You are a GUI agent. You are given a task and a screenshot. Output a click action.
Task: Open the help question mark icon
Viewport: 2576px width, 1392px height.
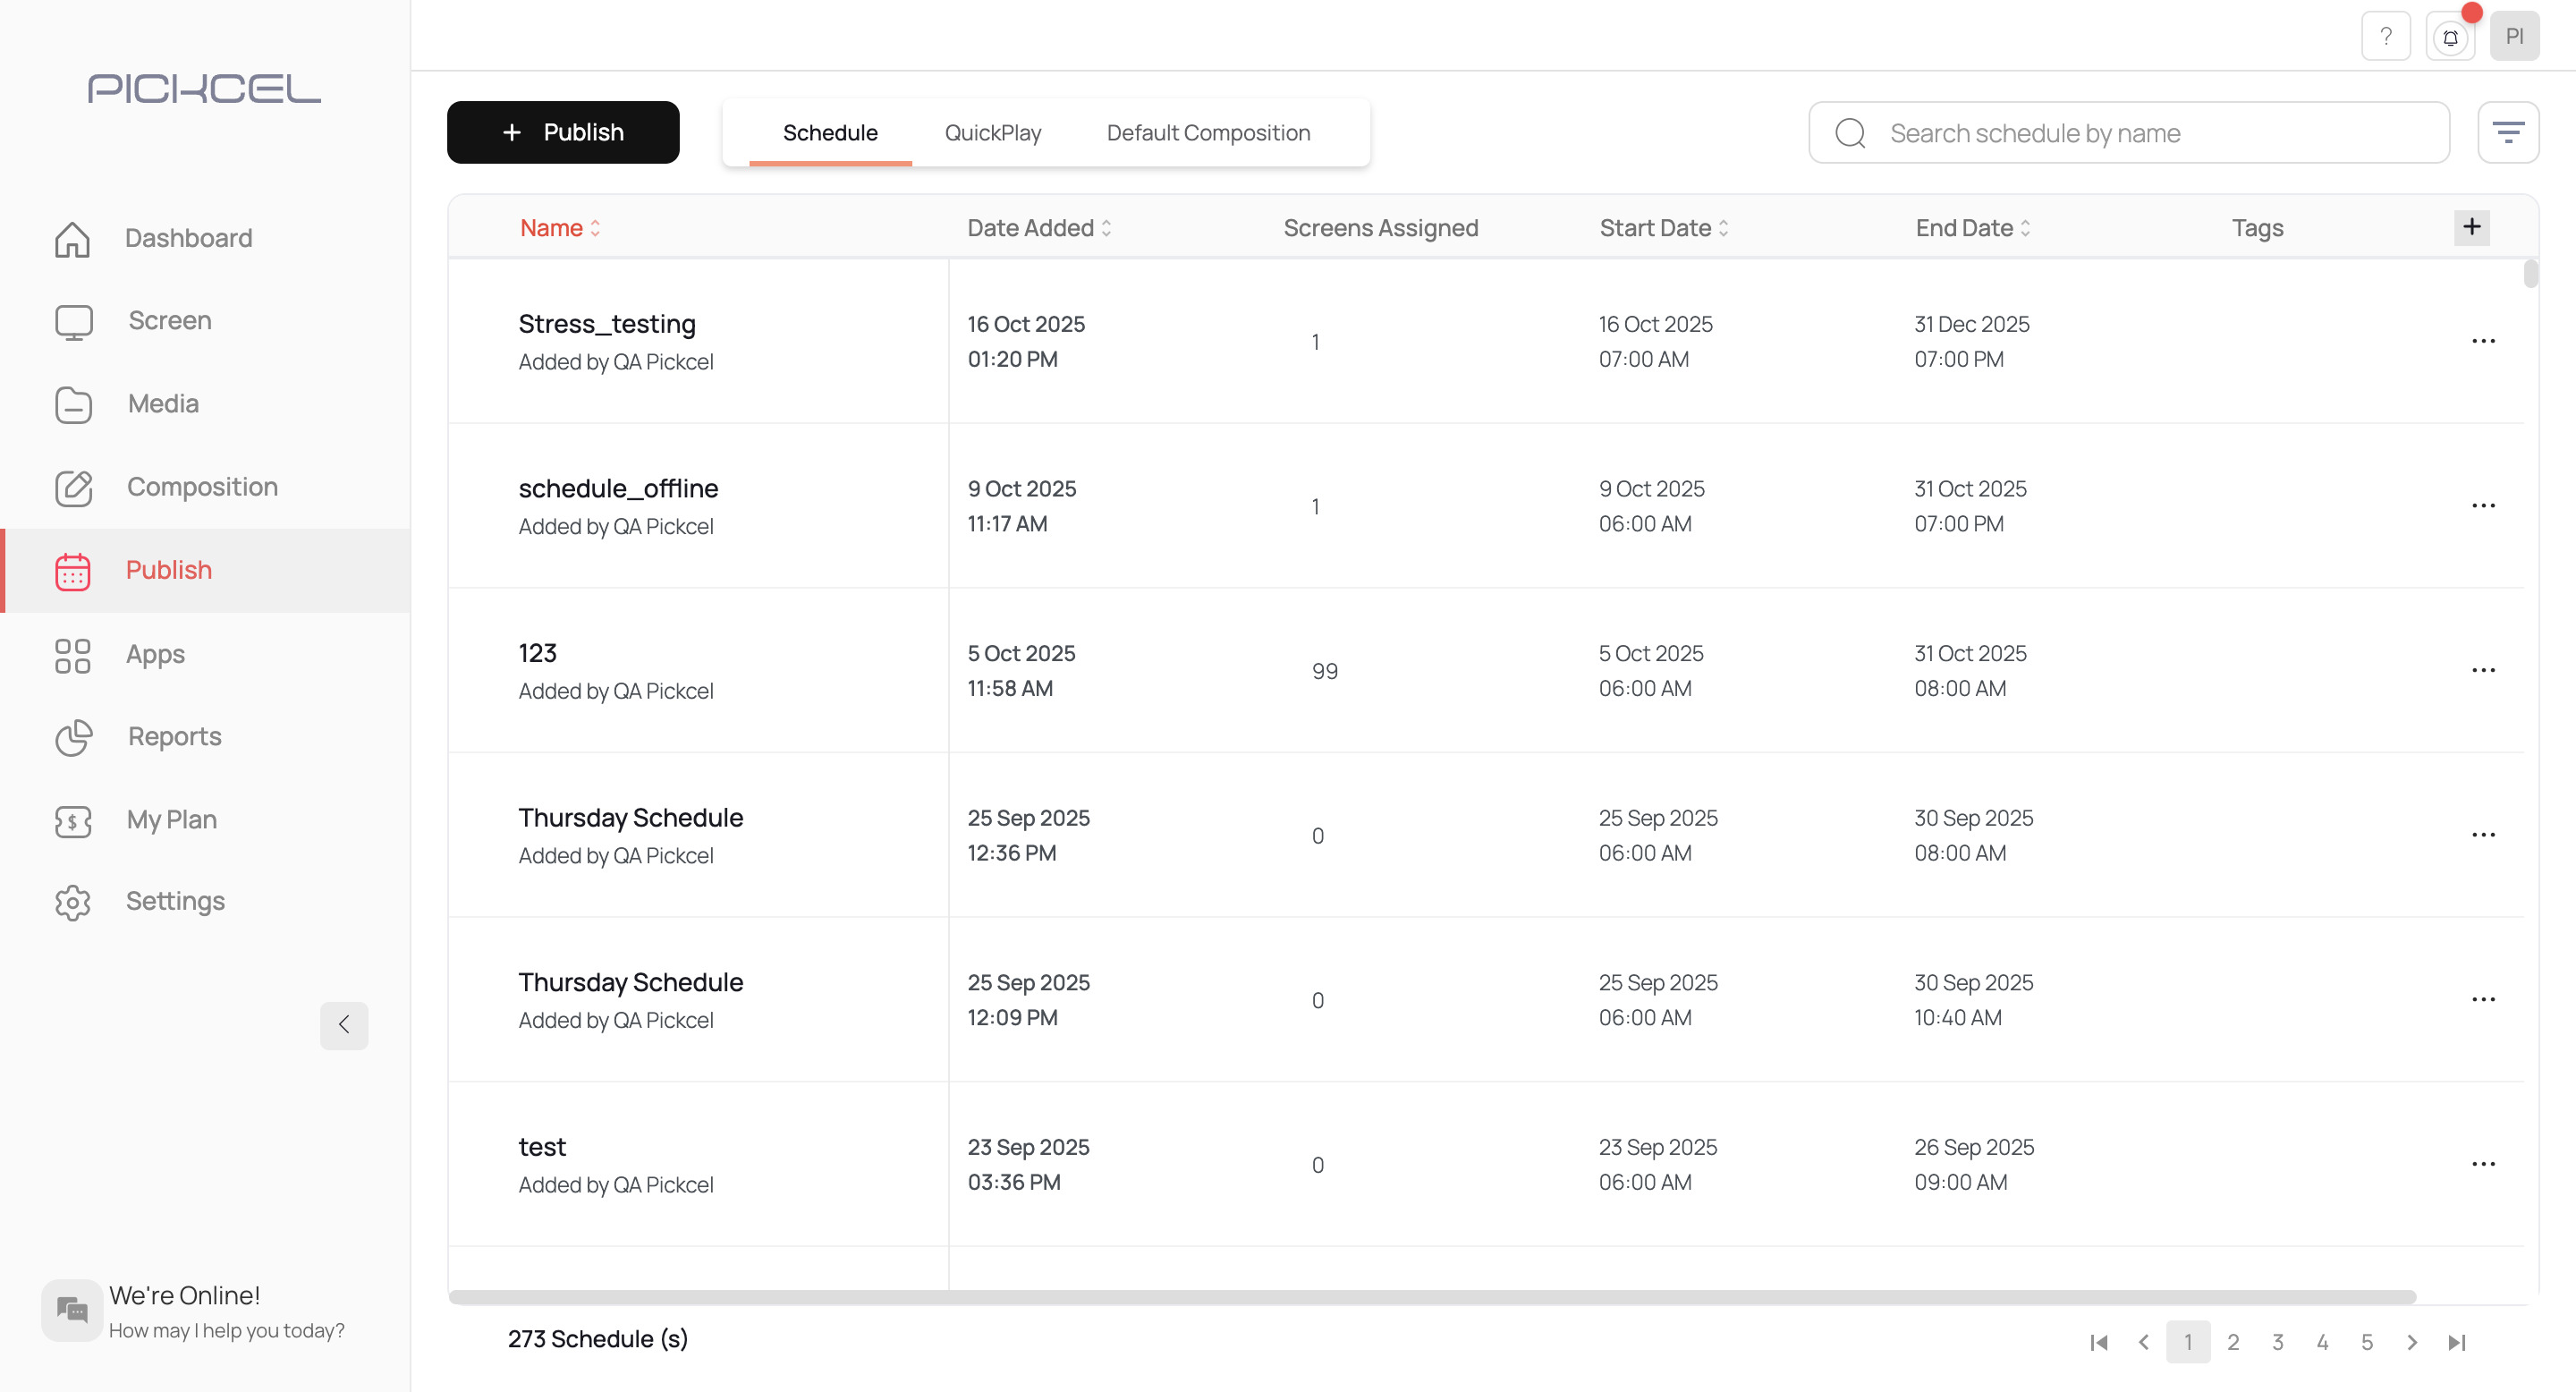click(x=2385, y=37)
